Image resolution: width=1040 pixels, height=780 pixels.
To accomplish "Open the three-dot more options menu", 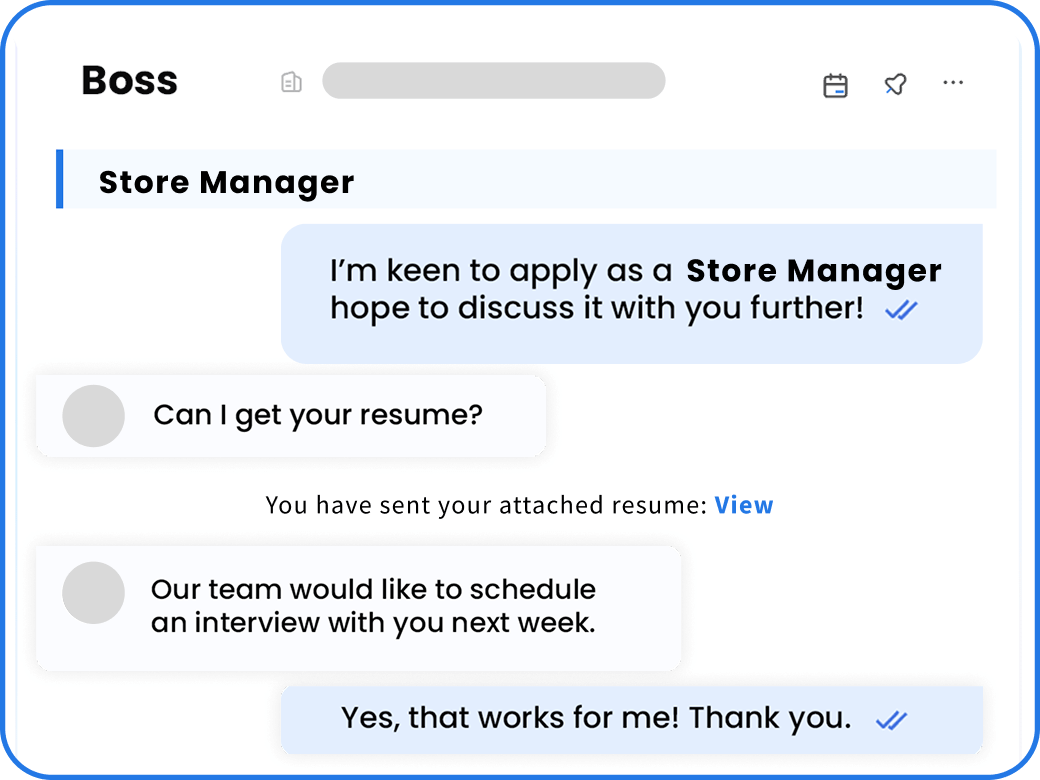I will [953, 83].
